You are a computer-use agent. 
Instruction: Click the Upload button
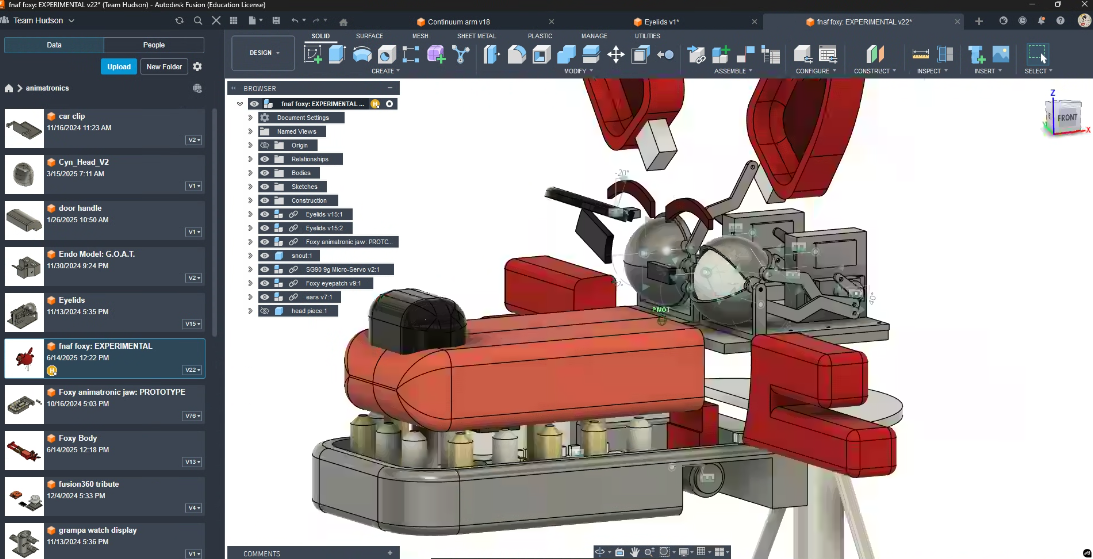coord(119,67)
